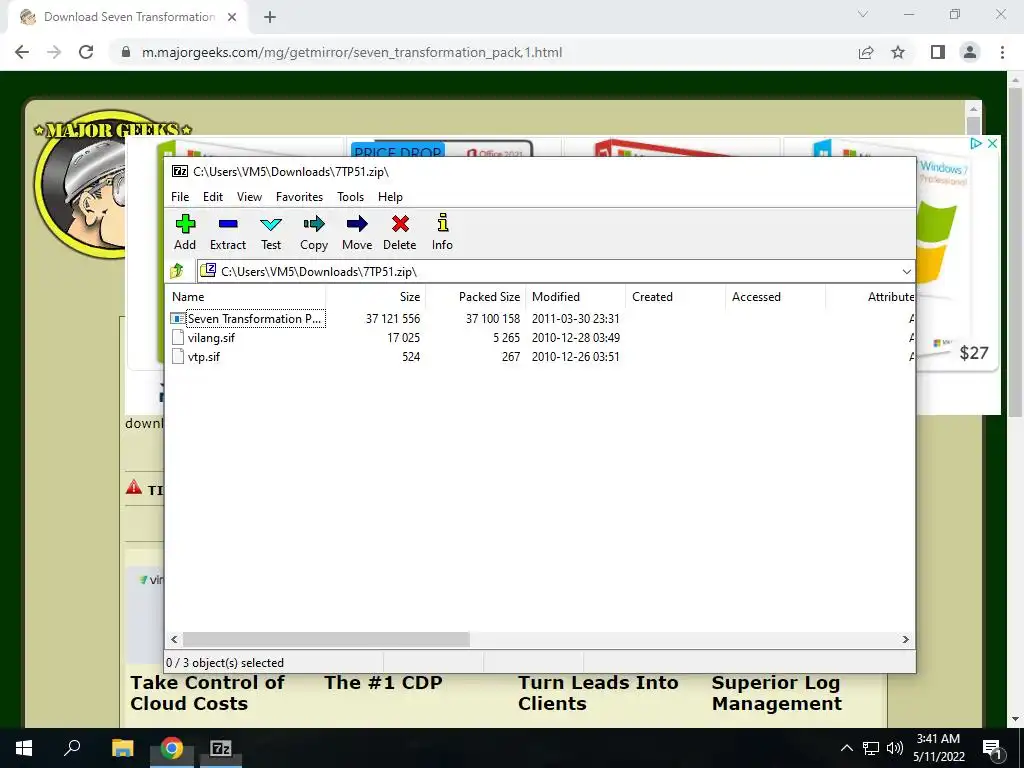
Task: Sort by the Packed Size column header
Action: click(475, 296)
